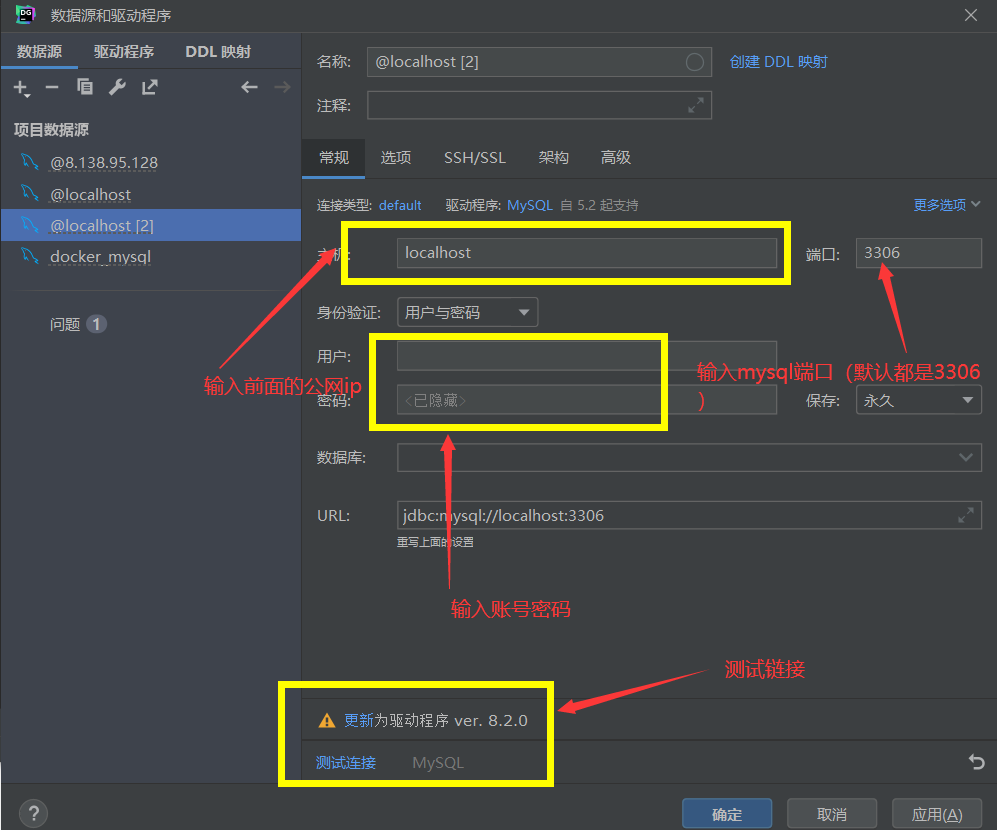Click the MySQL driver link
Image resolution: width=997 pixels, height=830 pixels.
coord(530,205)
